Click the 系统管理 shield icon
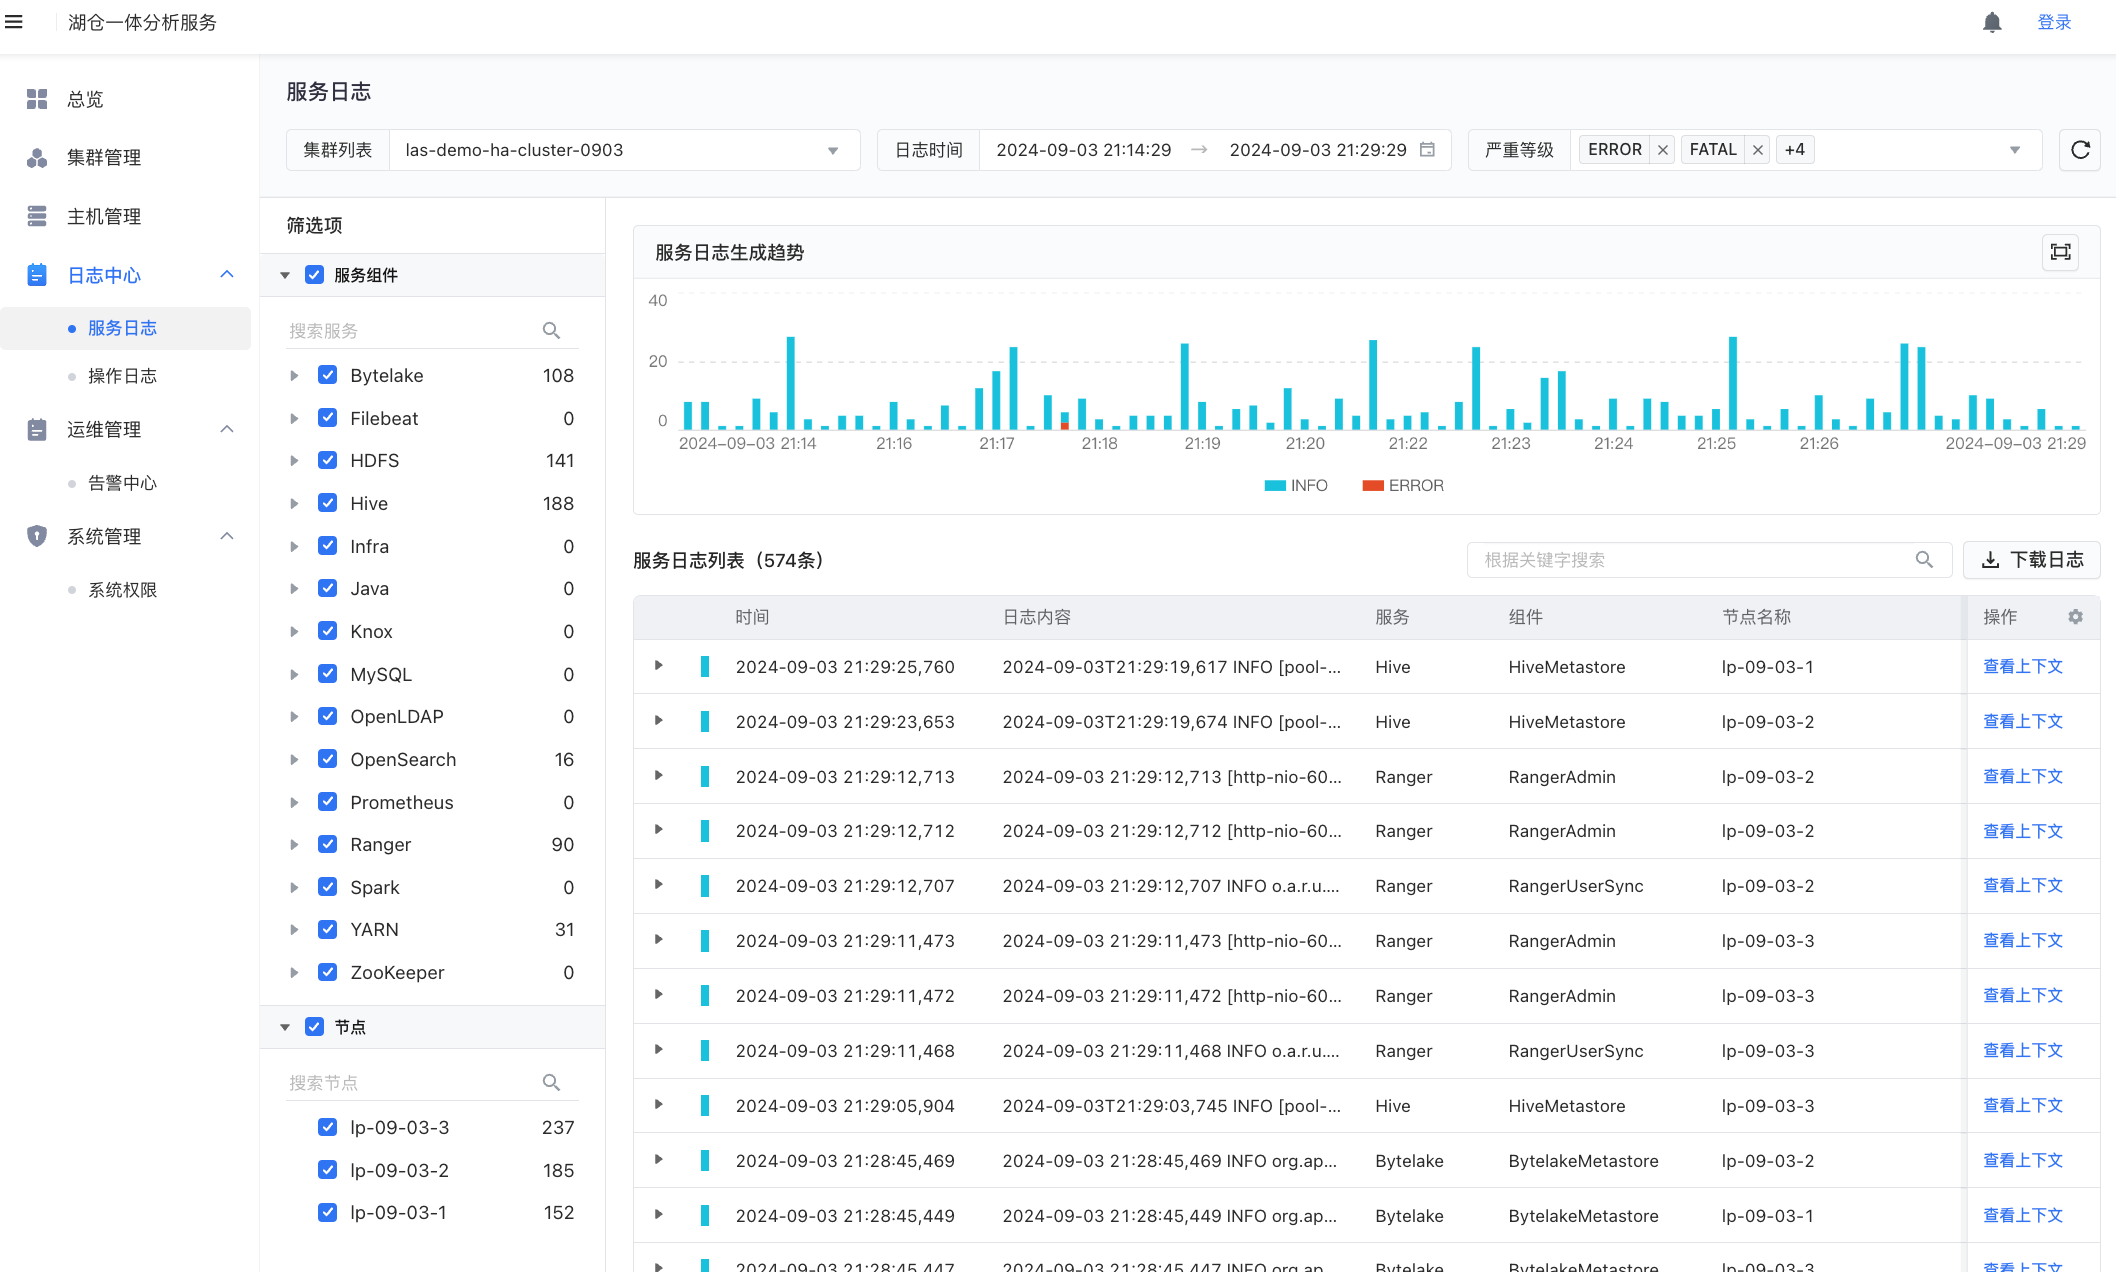This screenshot has width=2116, height=1272. click(x=37, y=536)
